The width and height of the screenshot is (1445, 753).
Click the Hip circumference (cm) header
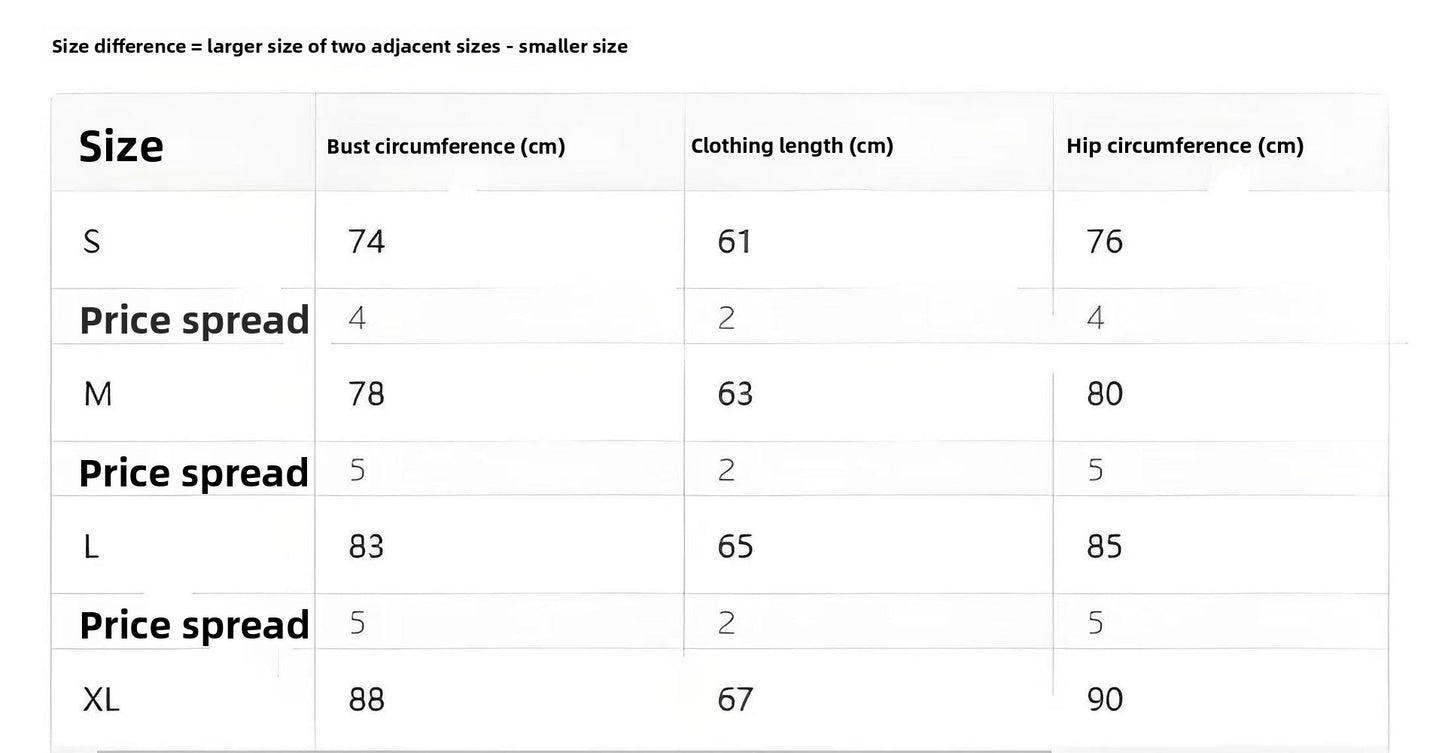tap(1185, 146)
